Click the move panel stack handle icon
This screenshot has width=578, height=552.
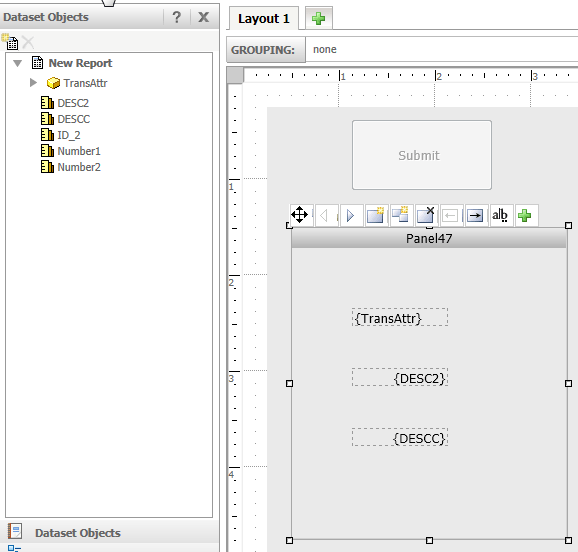299,215
